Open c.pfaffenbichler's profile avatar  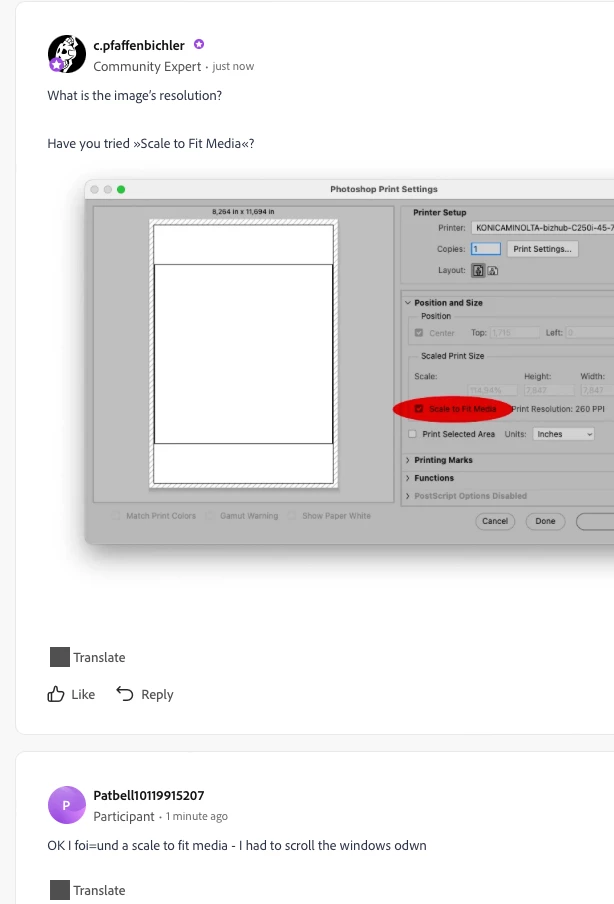click(x=66, y=54)
